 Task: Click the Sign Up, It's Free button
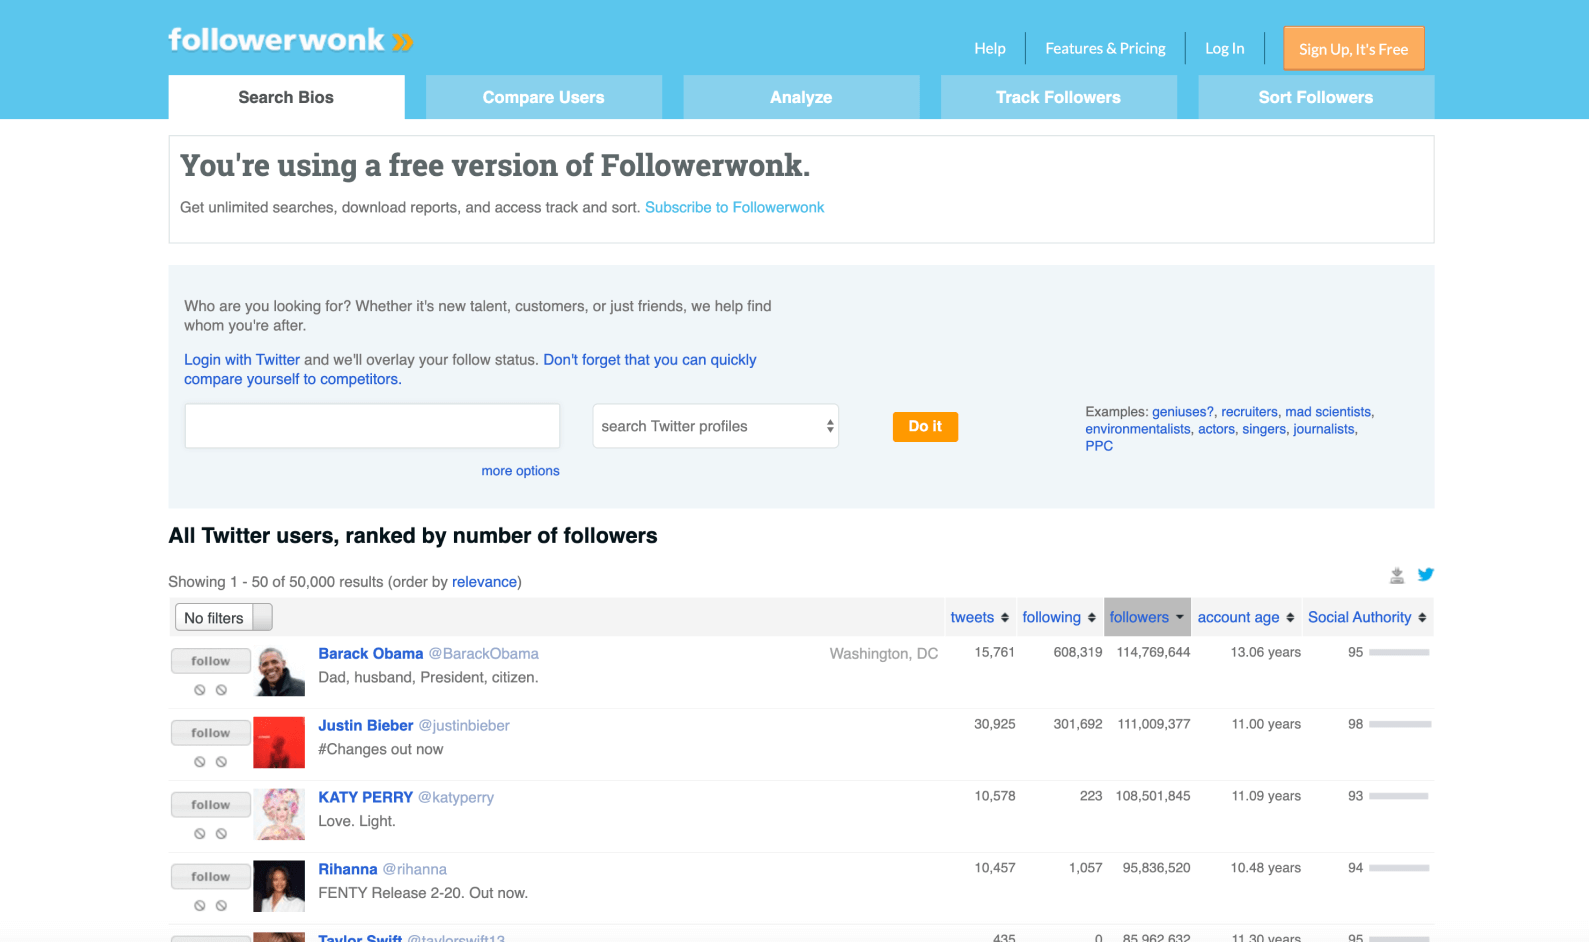1354,48
